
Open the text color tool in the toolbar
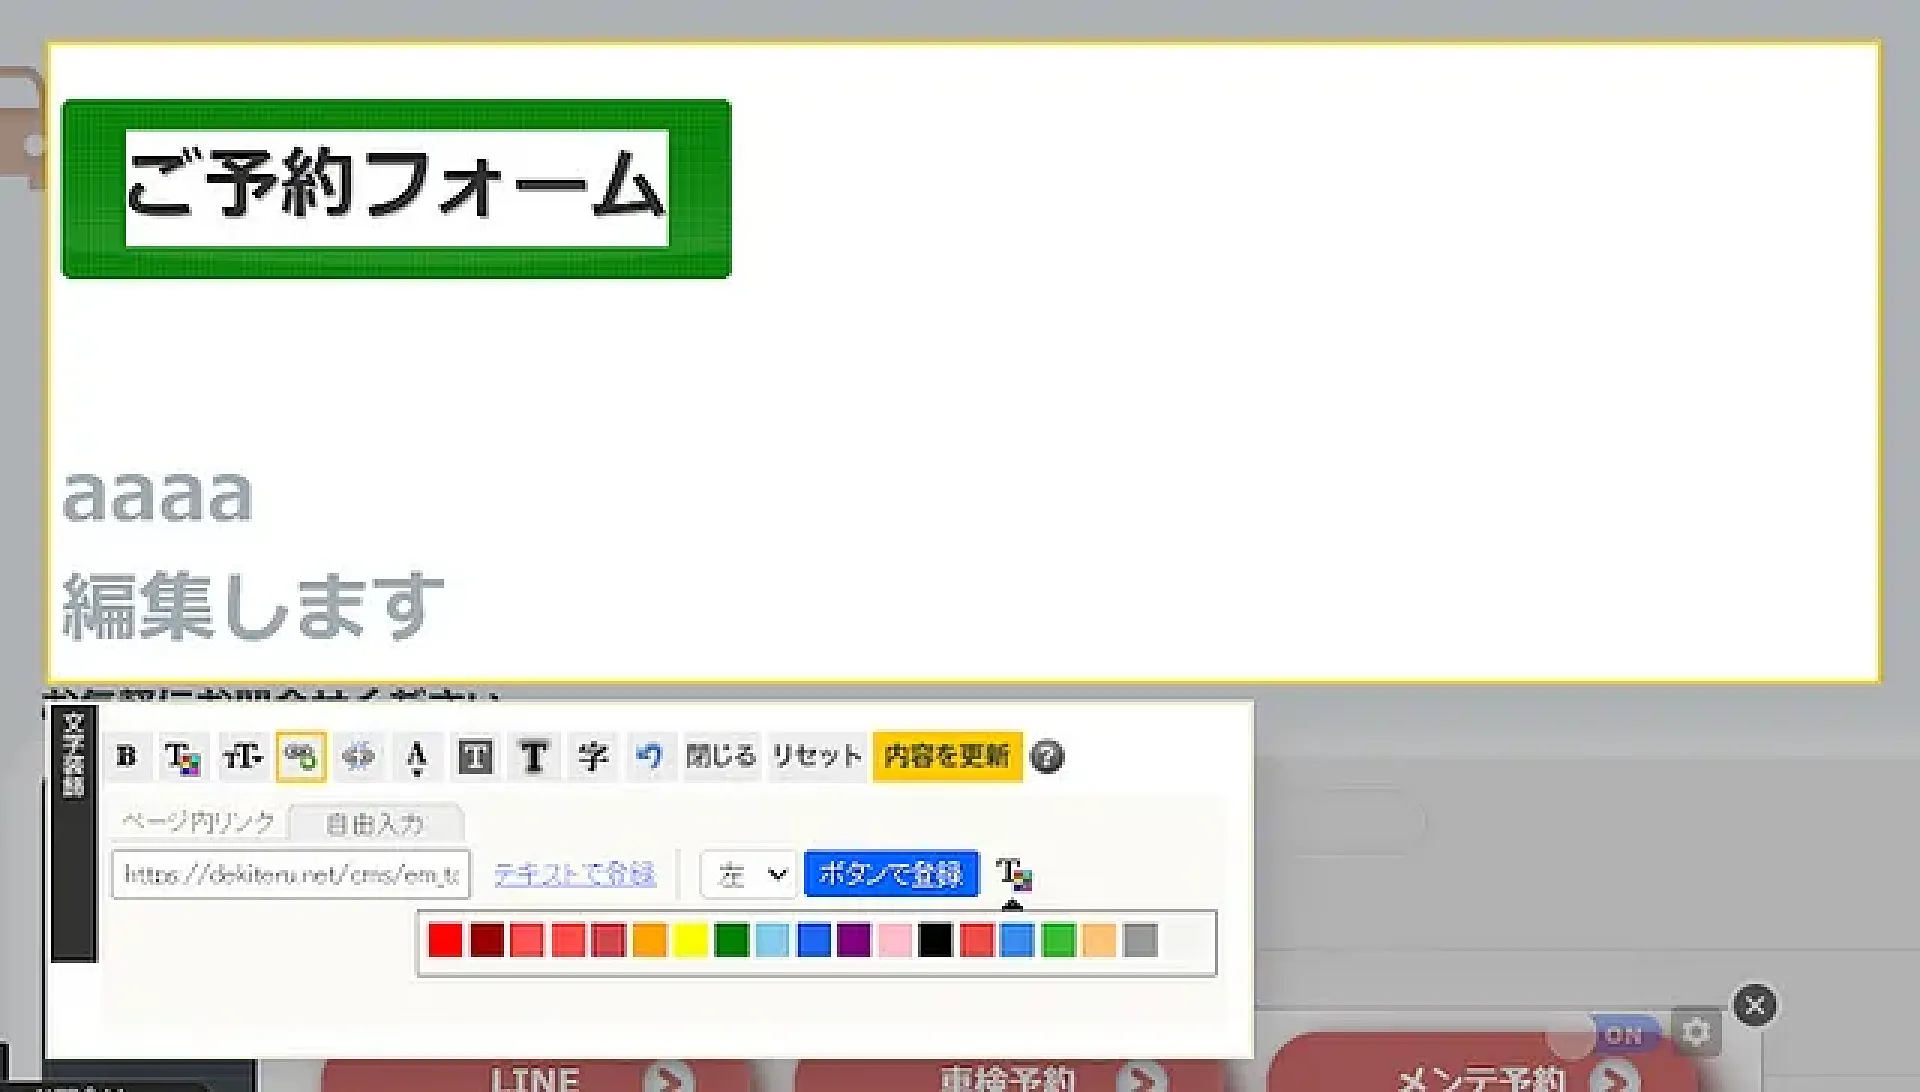click(183, 757)
